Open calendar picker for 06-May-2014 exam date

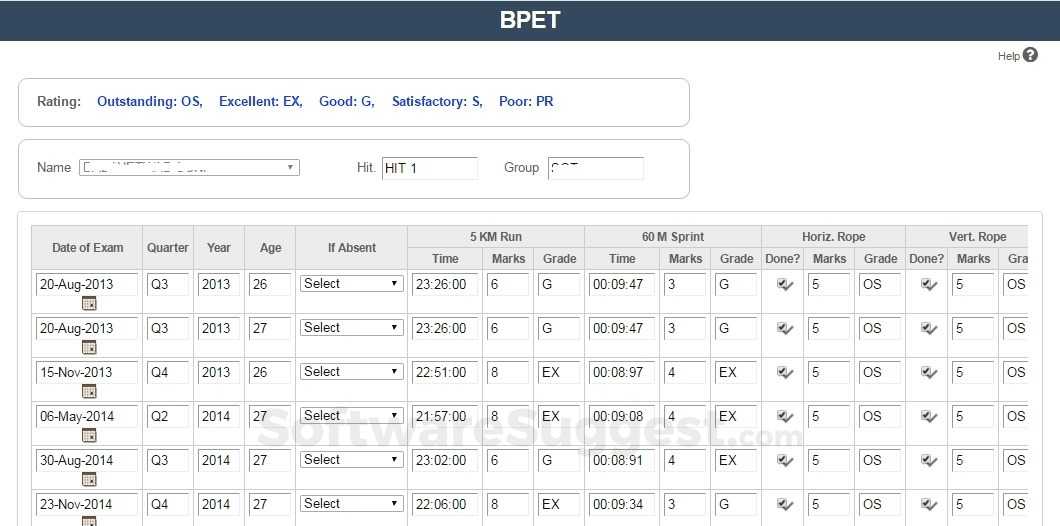(x=89, y=435)
